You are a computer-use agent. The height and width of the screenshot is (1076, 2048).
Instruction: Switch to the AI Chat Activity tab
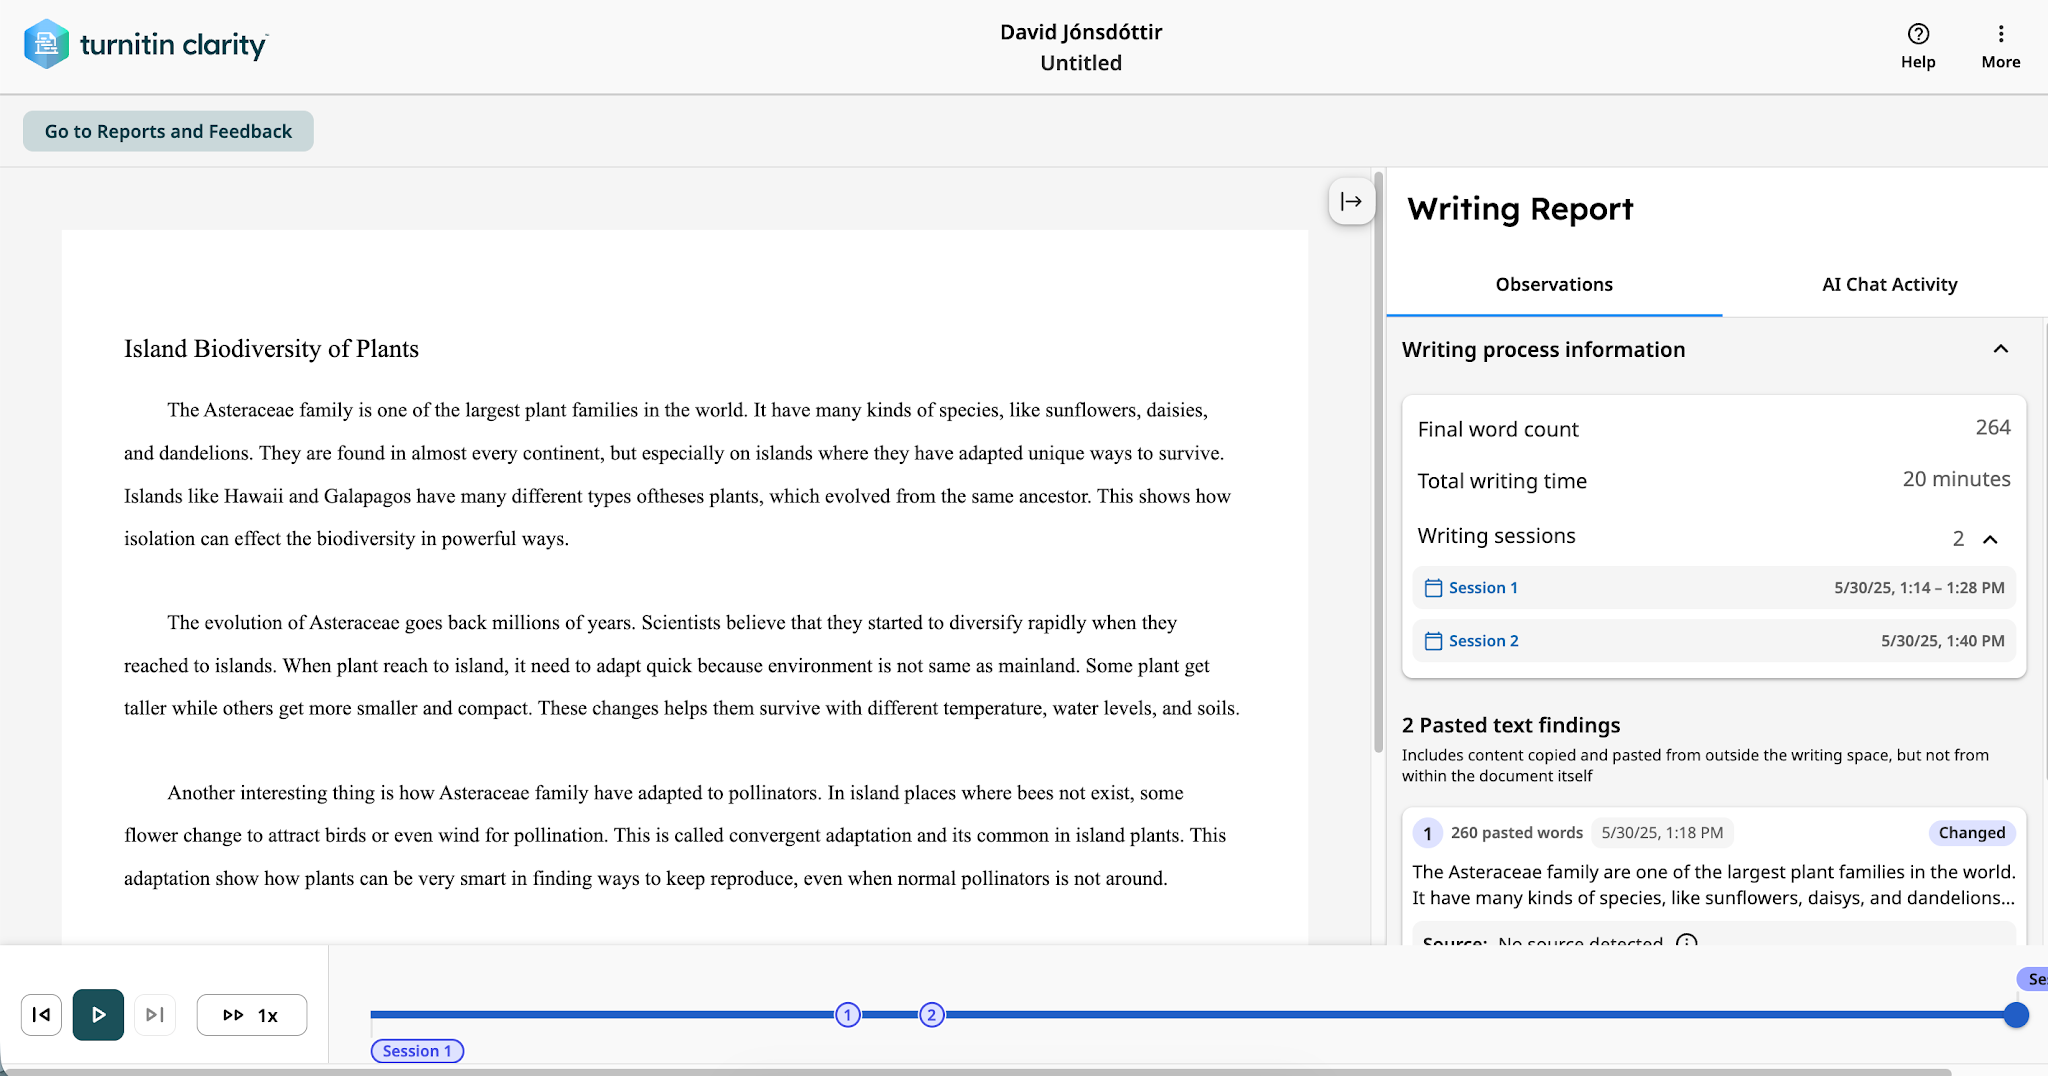pyautogui.click(x=1889, y=285)
